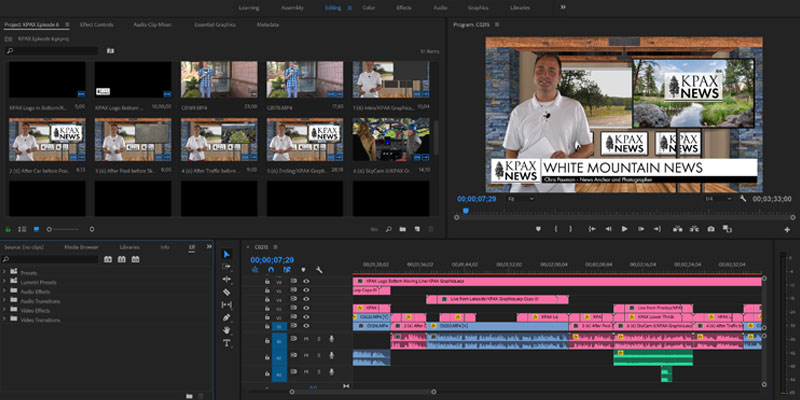
Task: Click the Program monitor playhead marker
Action: tap(465, 210)
